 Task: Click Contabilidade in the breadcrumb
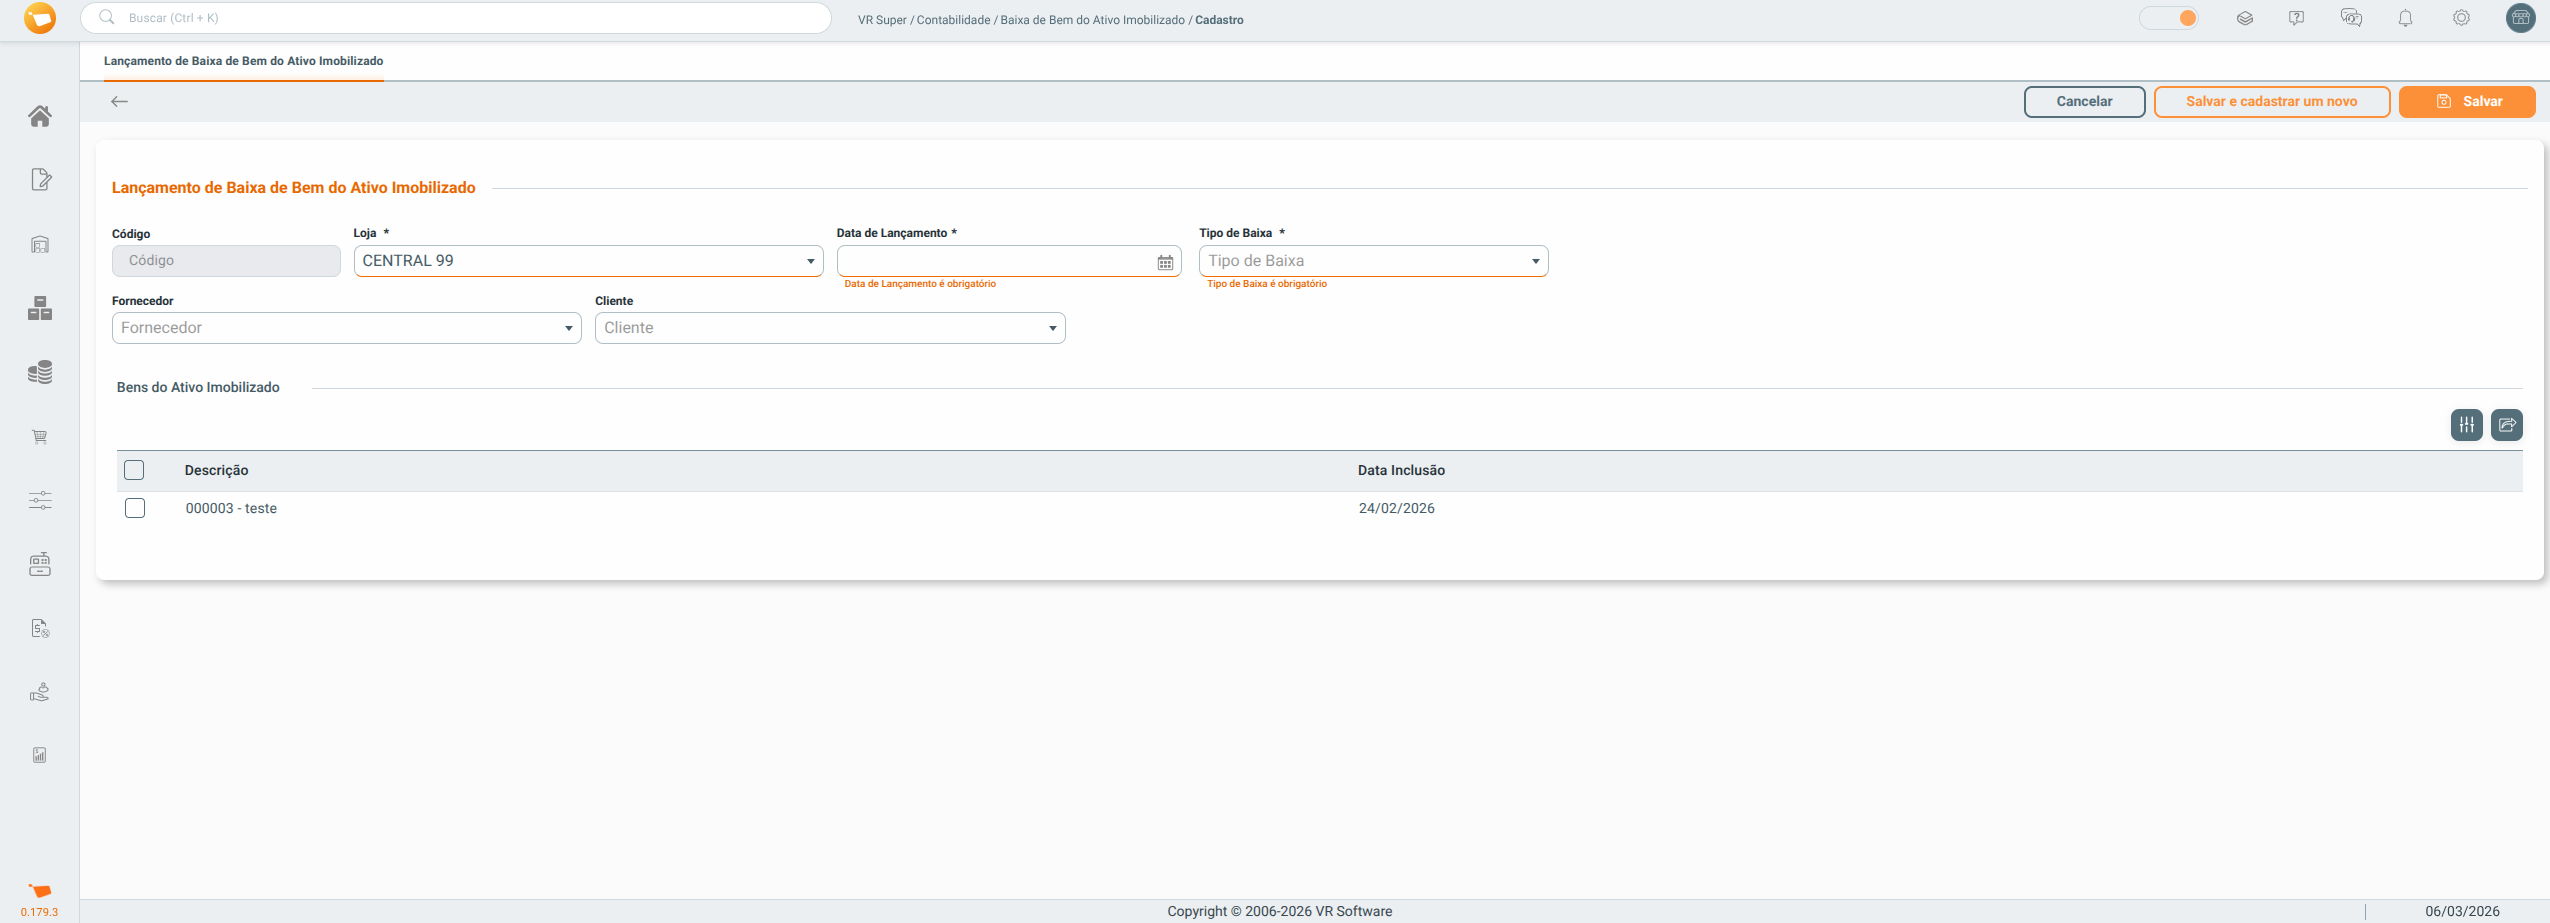(953, 20)
